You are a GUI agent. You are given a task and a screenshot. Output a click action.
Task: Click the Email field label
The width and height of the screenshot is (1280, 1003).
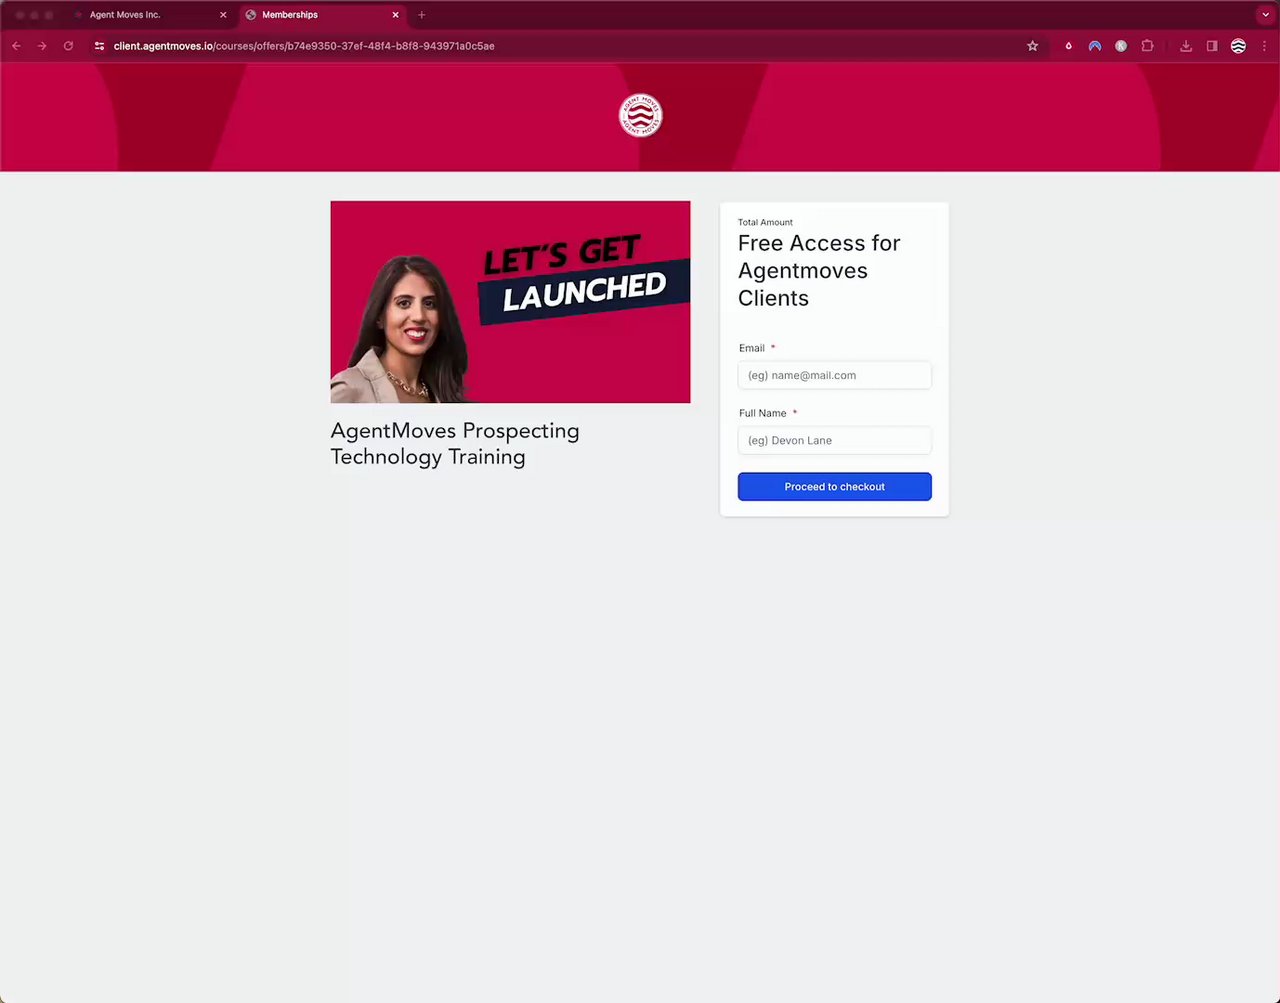[x=752, y=348]
